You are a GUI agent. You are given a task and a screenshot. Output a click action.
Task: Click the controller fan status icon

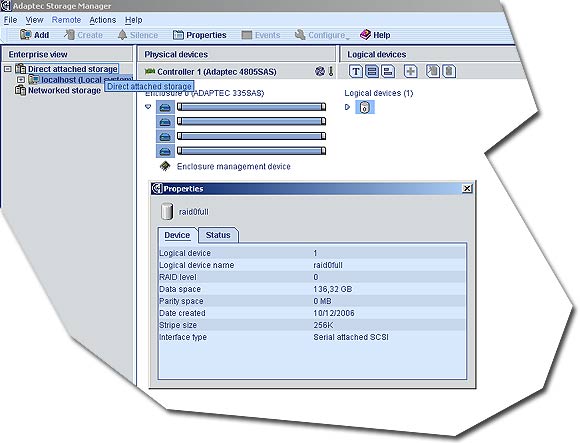(x=320, y=71)
